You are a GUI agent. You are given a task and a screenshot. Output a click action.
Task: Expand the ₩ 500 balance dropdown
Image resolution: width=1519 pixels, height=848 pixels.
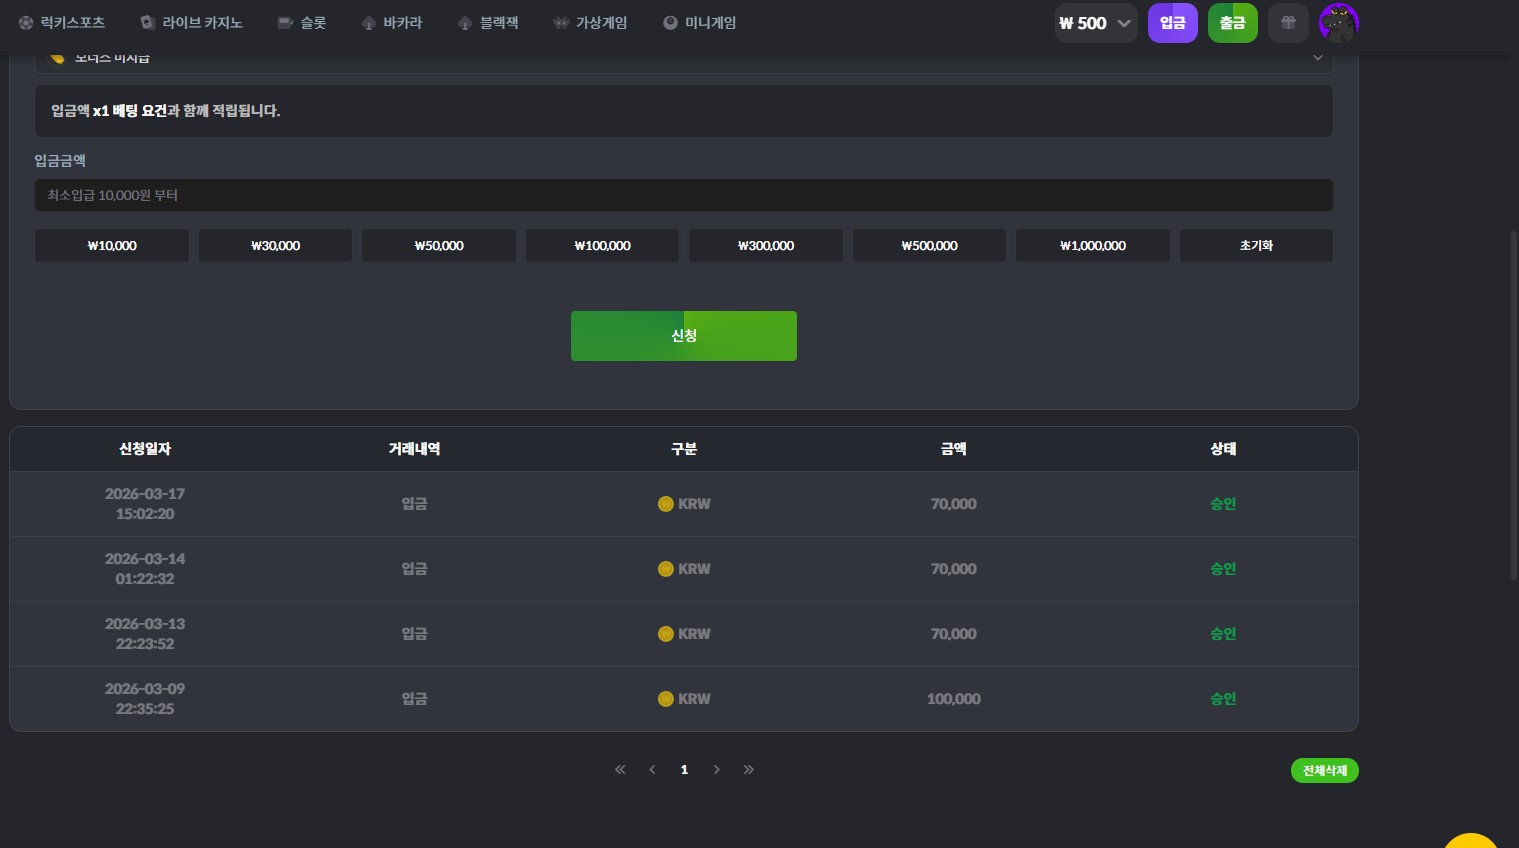pos(1096,23)
